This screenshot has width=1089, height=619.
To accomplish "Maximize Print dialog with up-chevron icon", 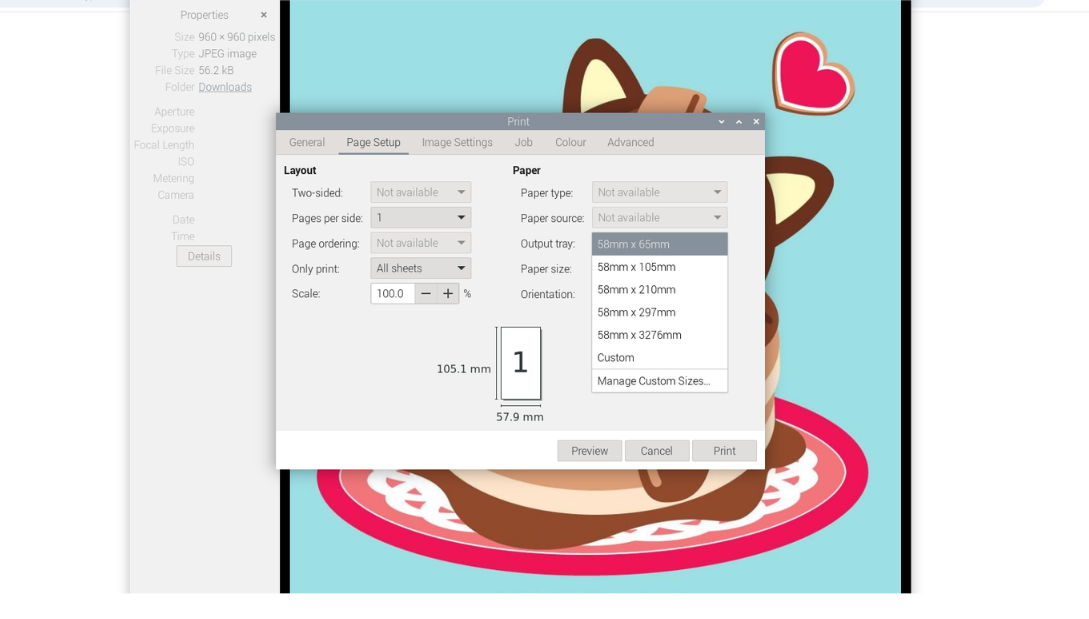I will coord(739,122).
